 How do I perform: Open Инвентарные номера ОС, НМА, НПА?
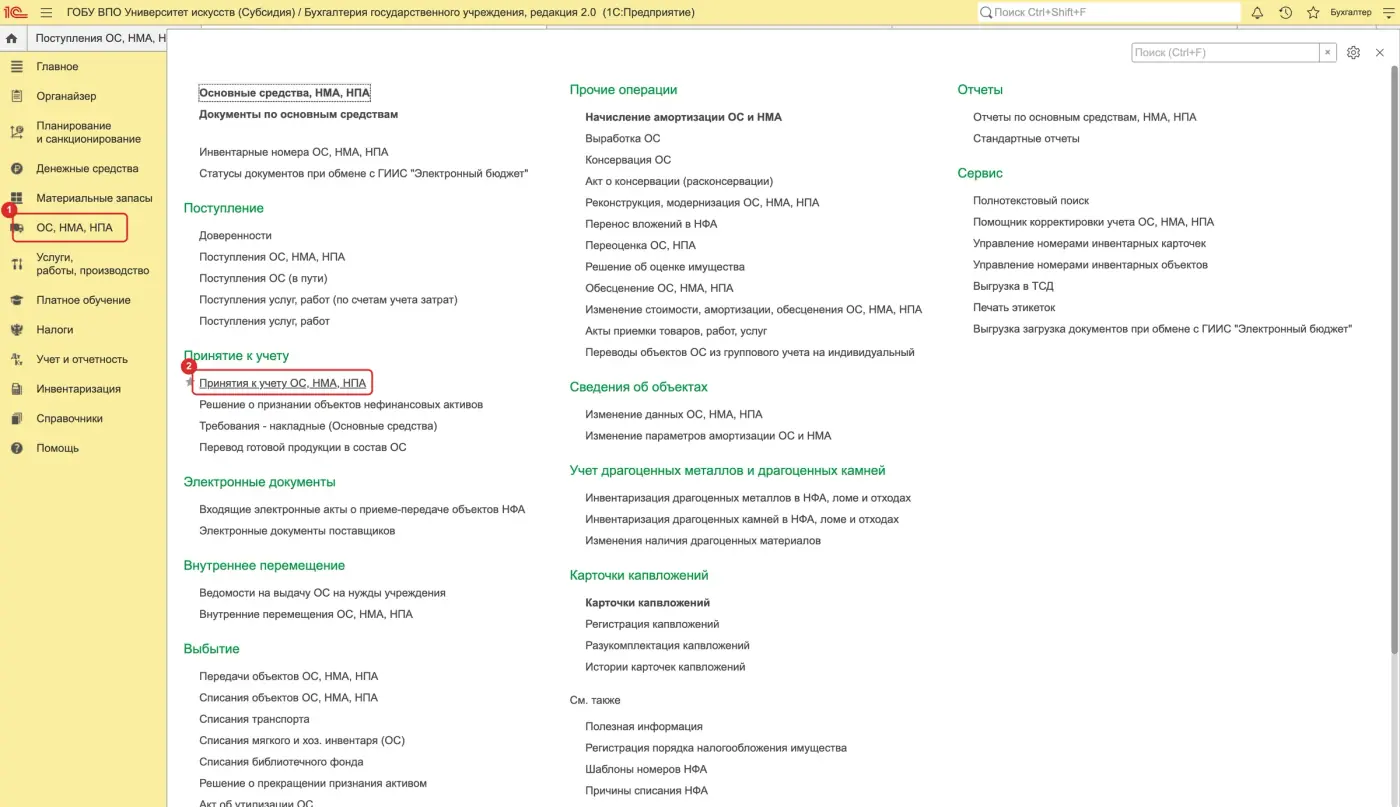pyautogui.click(x=294, y=152)
